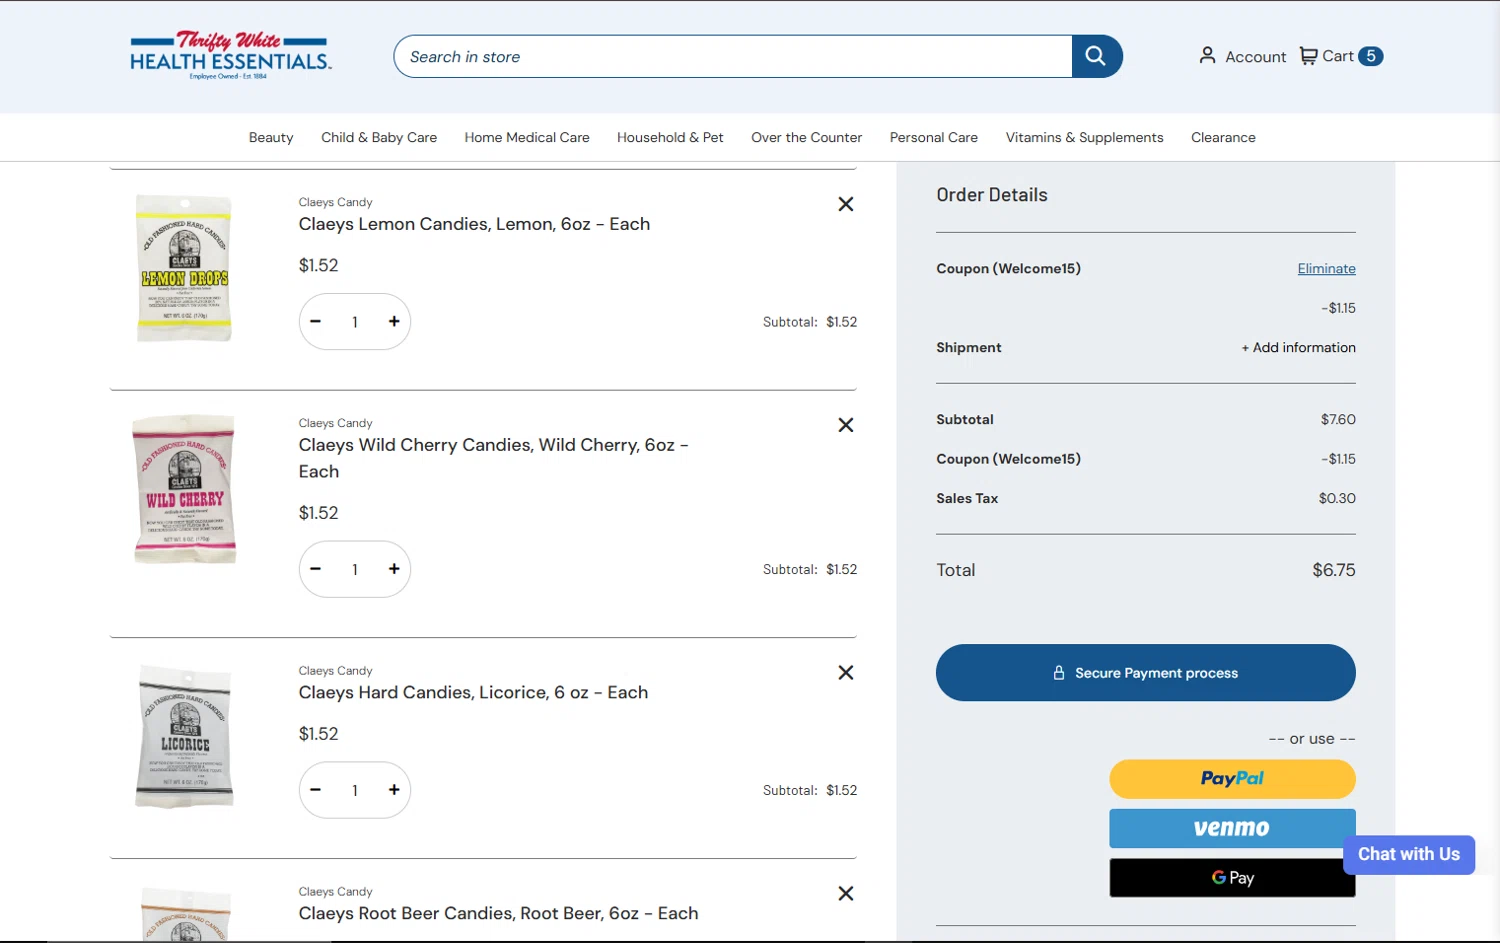Open Claeys Hard Candies Licorice title
This screenshot has width=1500, height=943.
tap(473, 692)
